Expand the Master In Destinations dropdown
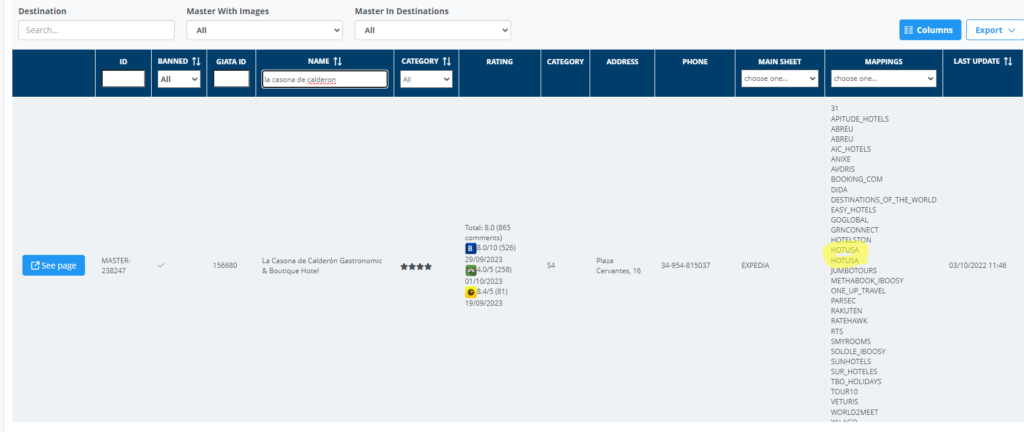The height and width of the screenshot is (432, 1024). point(432,30)
